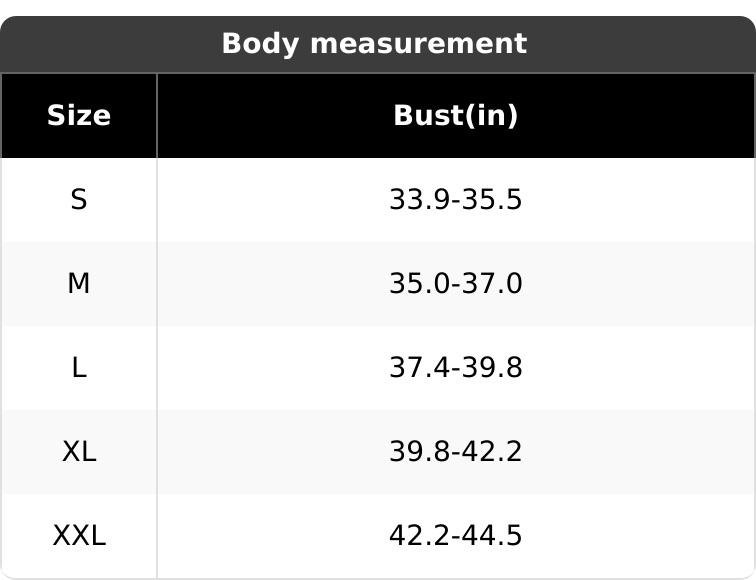Choose the XL size cell

coord(78,452)
